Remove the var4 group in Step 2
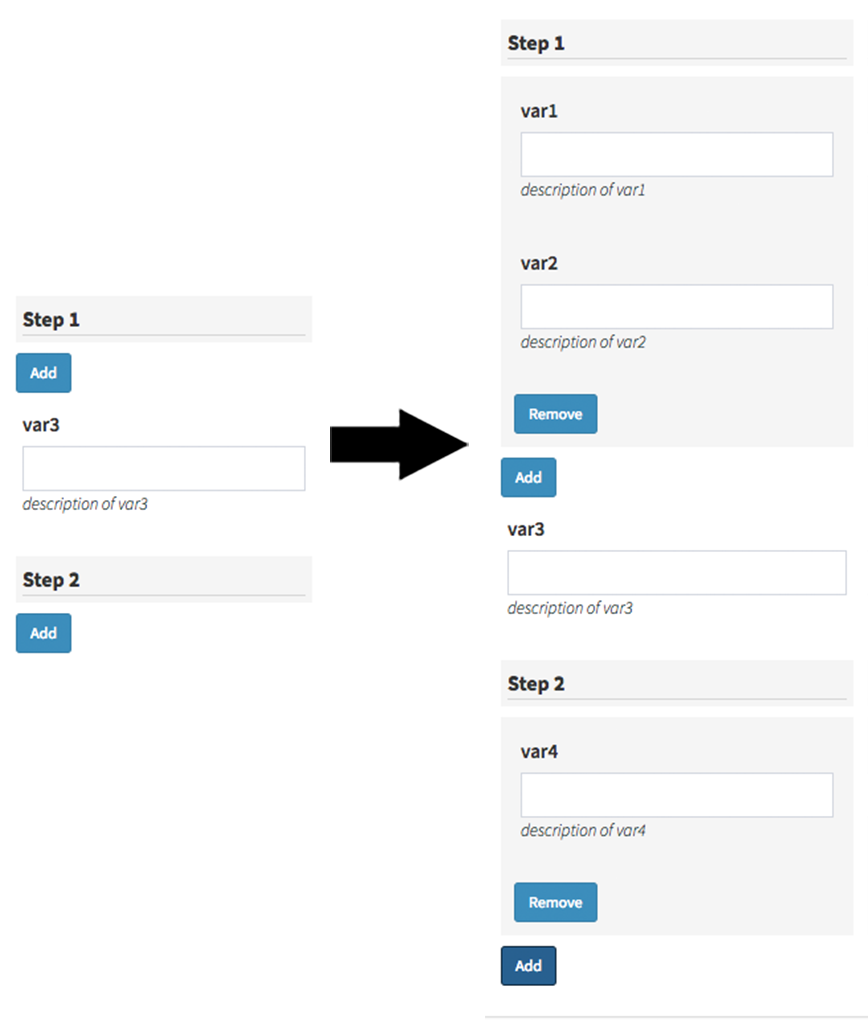 tap(556, 902)
